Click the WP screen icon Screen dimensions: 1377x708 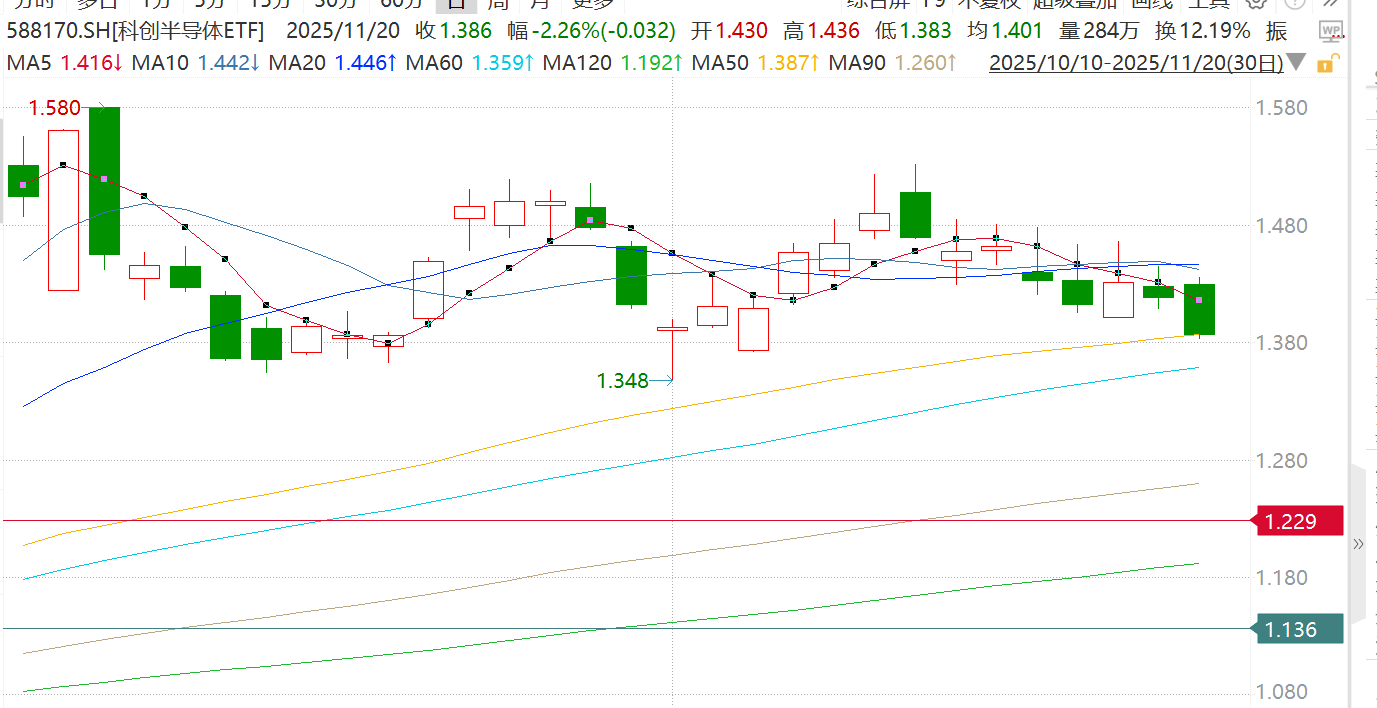(x=1330, y=31)
